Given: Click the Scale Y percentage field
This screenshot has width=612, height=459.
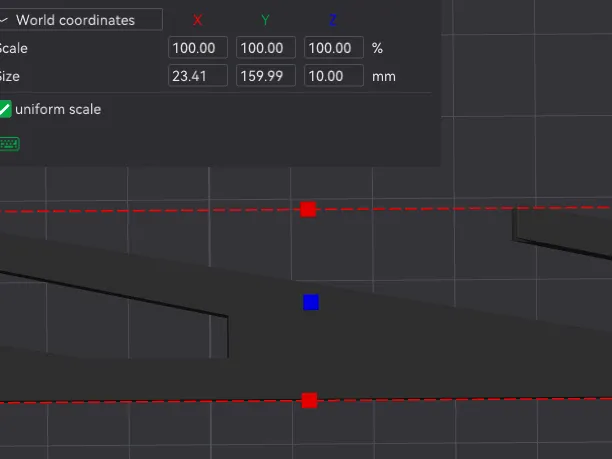Looking at the screenshot, I should (266, 48).
